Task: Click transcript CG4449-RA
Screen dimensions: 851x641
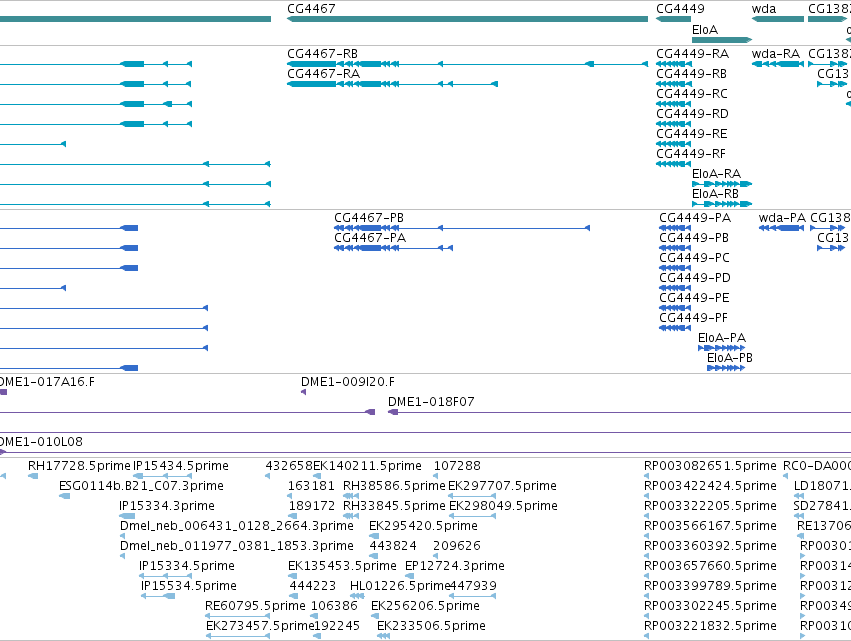Action: [x=674, y=64]
